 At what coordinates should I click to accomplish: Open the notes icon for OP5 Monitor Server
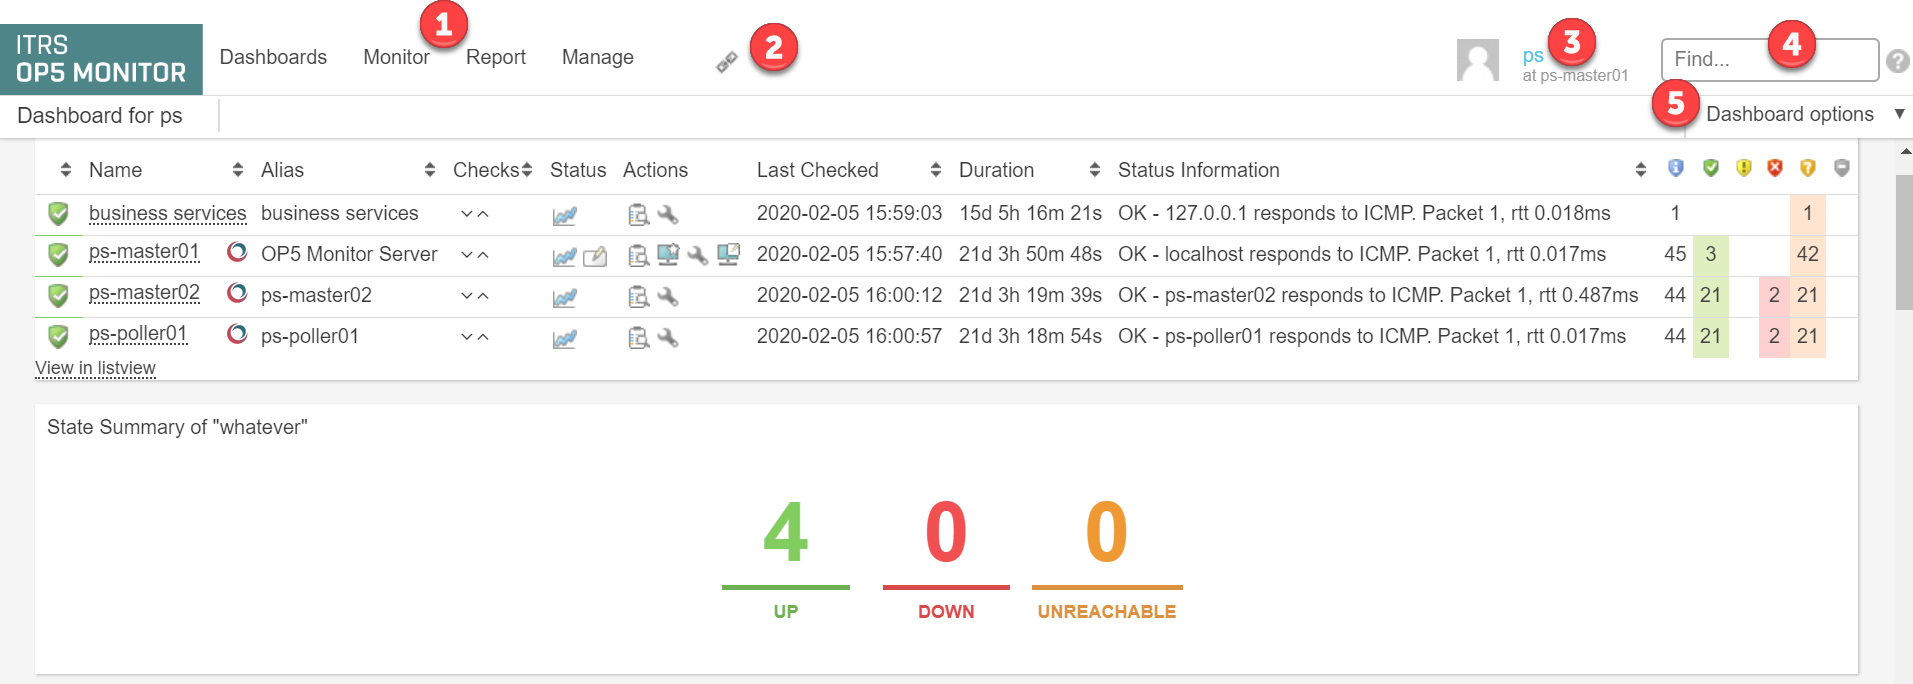click(595, 256)
